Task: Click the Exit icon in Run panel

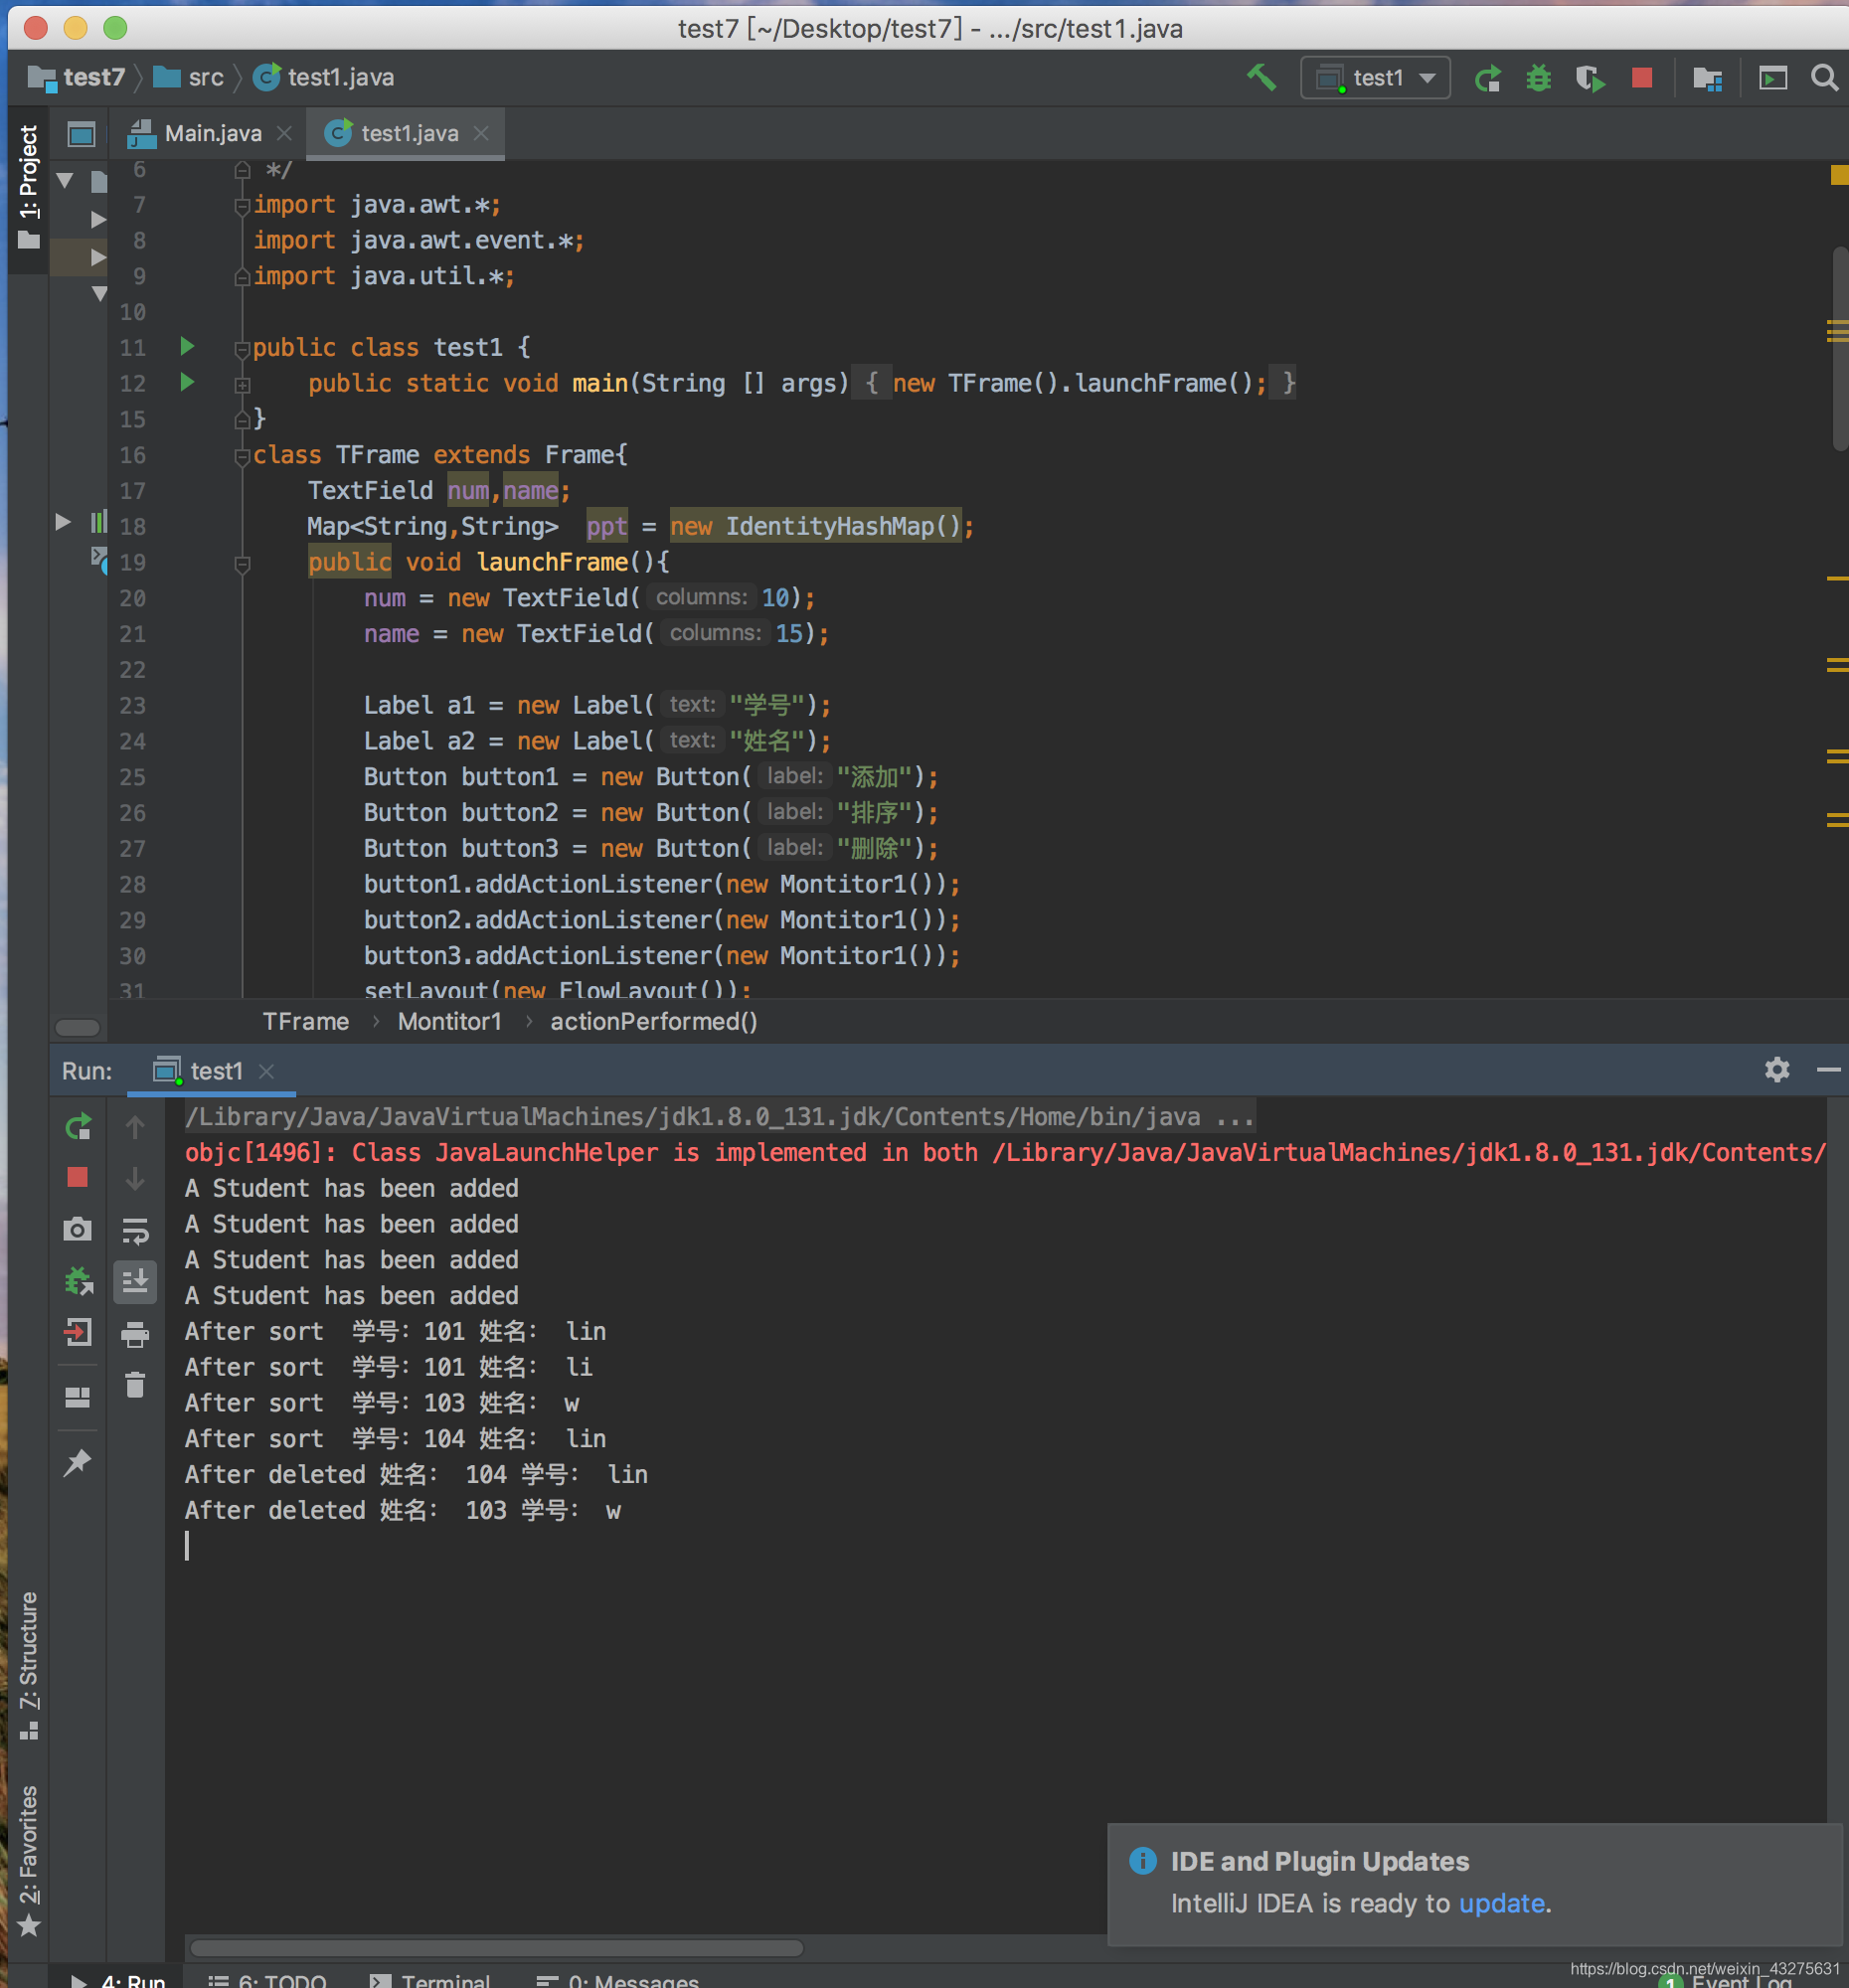Action: pos(78,1332)
